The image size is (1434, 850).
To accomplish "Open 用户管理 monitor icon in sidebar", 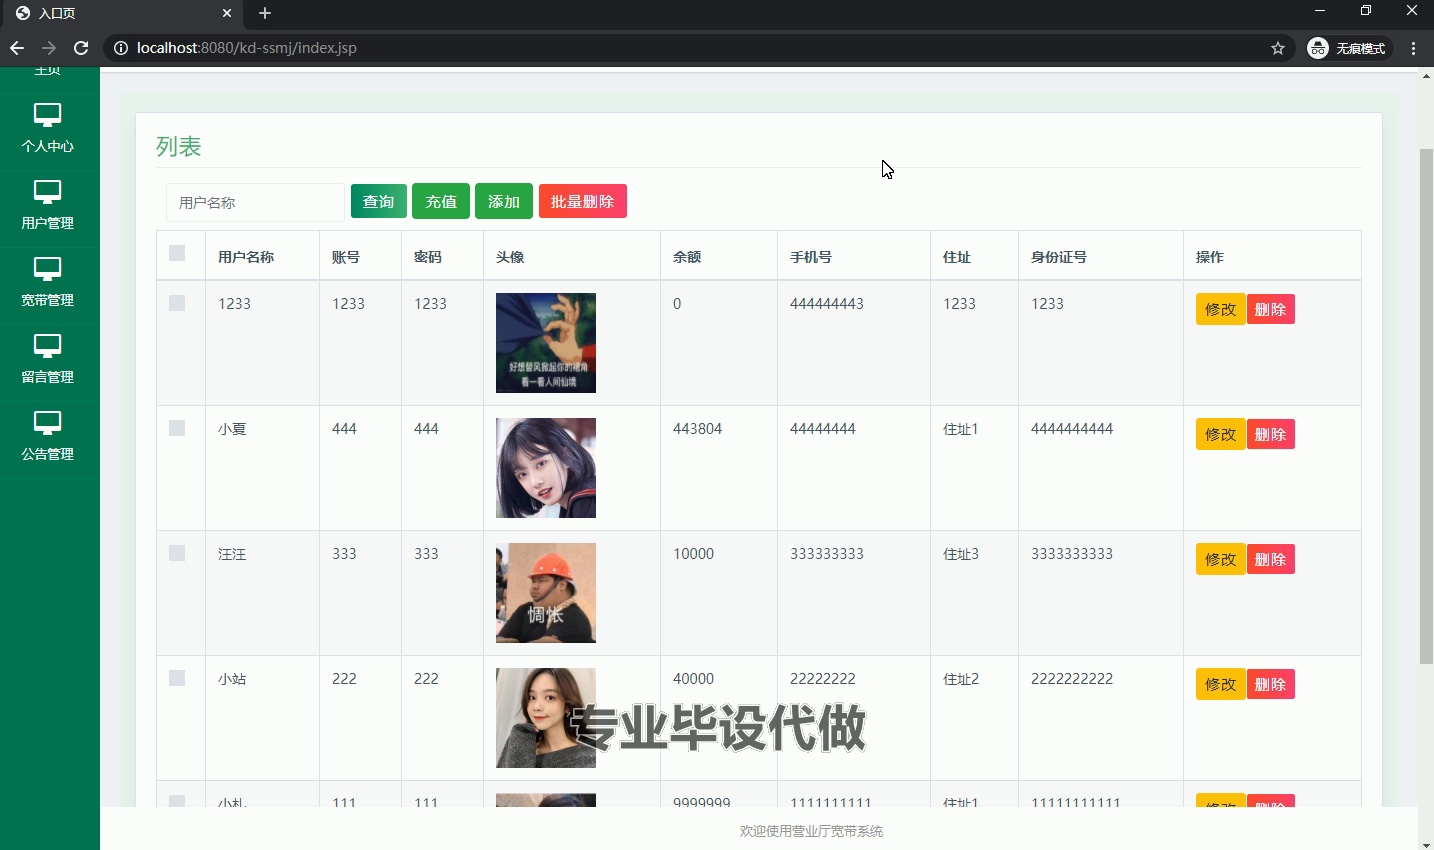I will (x=47, y=192).
